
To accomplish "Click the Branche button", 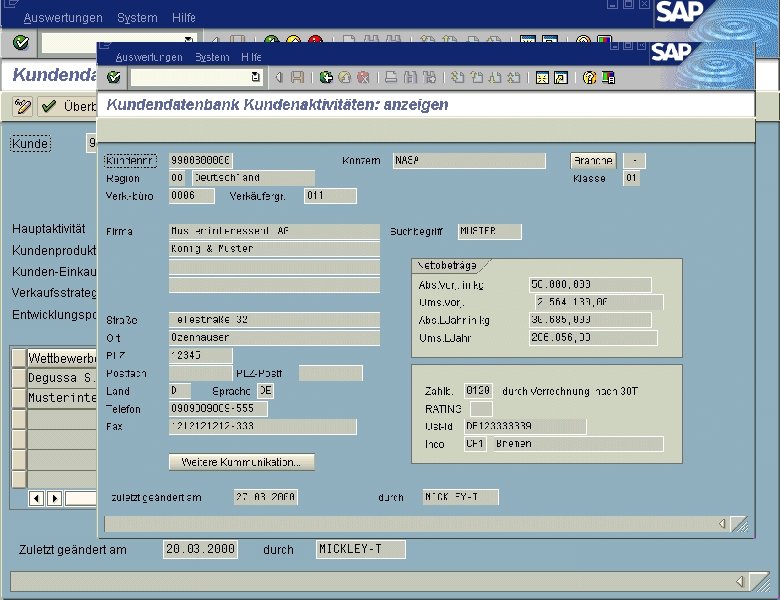I will point(593,161).
